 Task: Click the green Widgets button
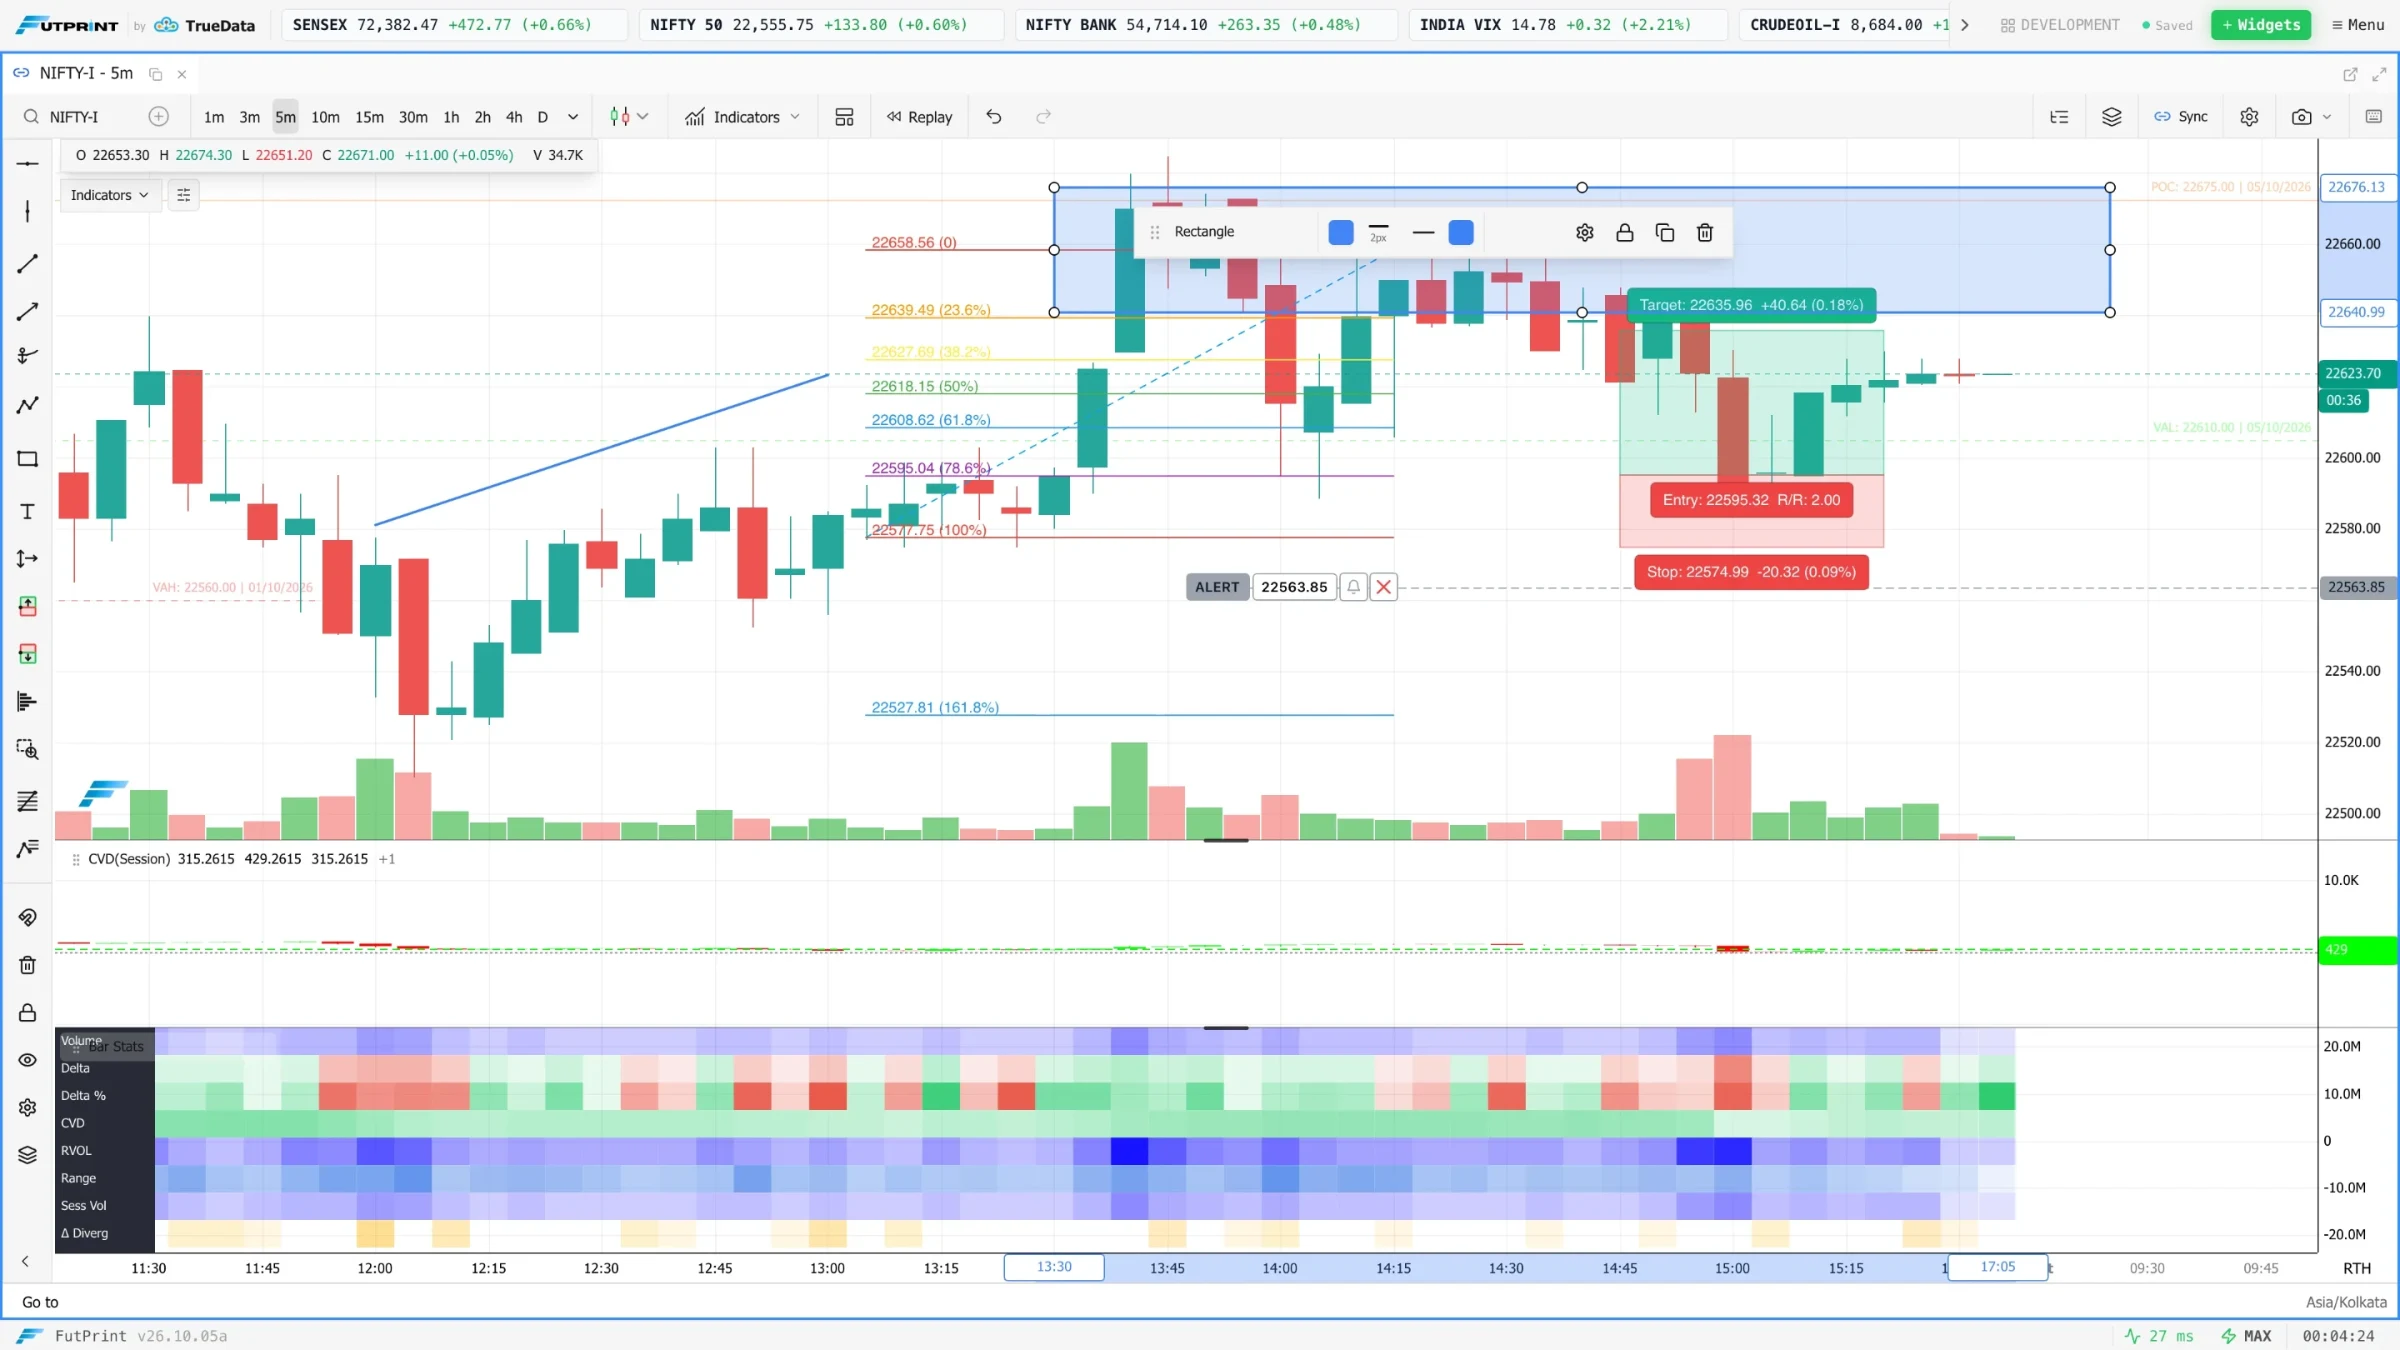tap(2260, 25)
